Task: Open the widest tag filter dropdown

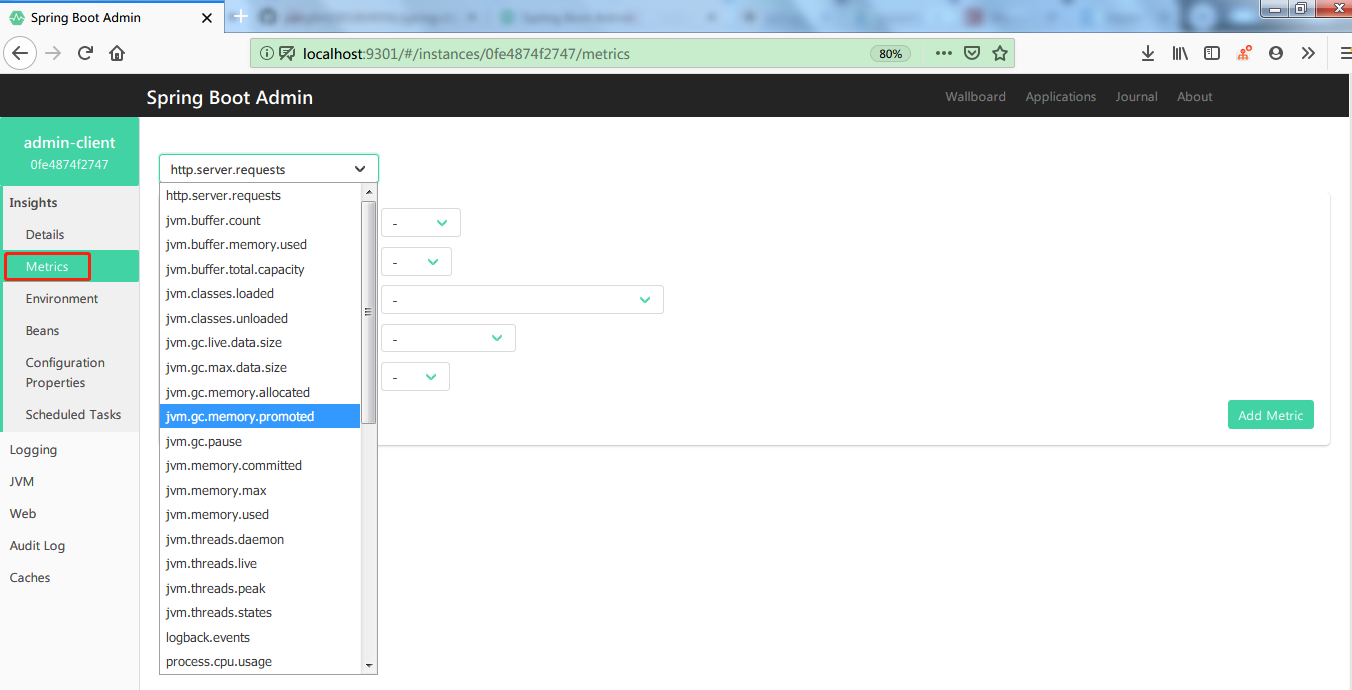Action: [522, 300]
